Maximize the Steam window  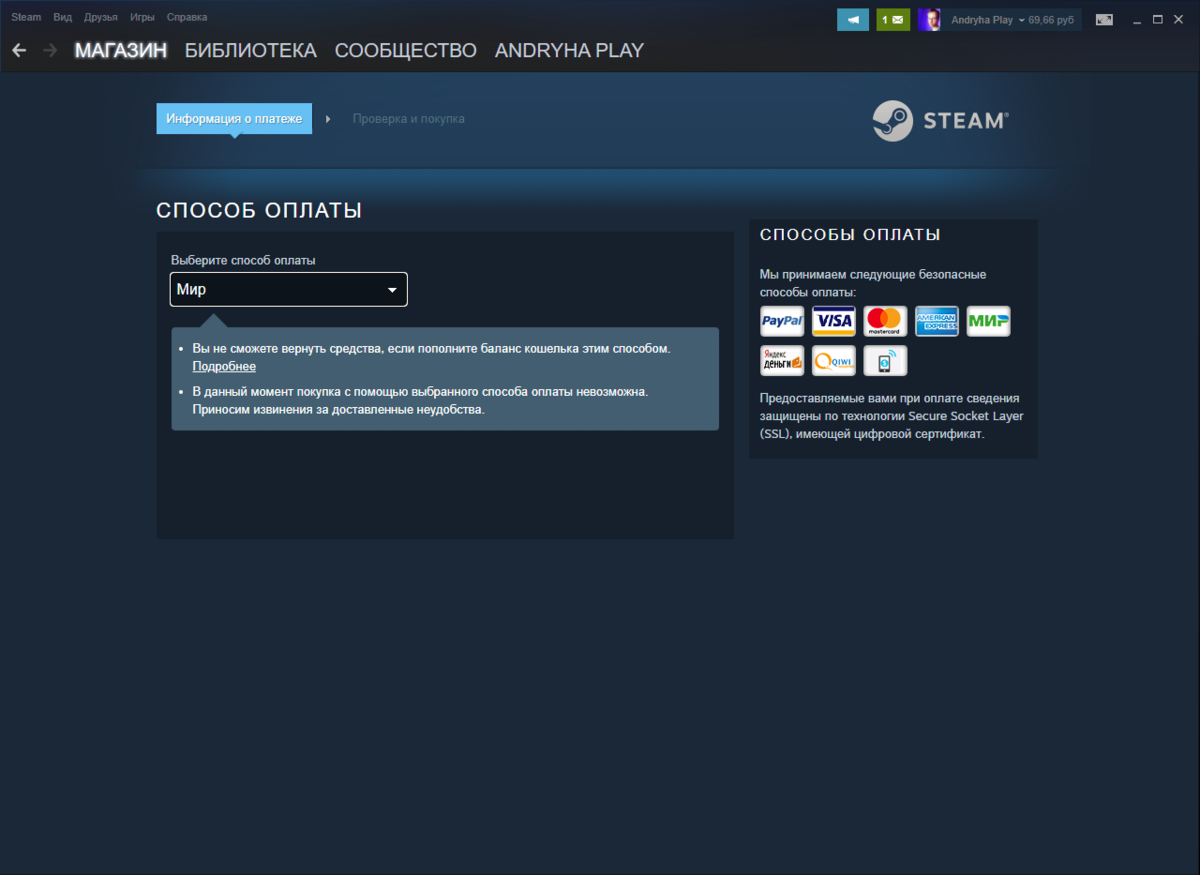click(1157, 19)
